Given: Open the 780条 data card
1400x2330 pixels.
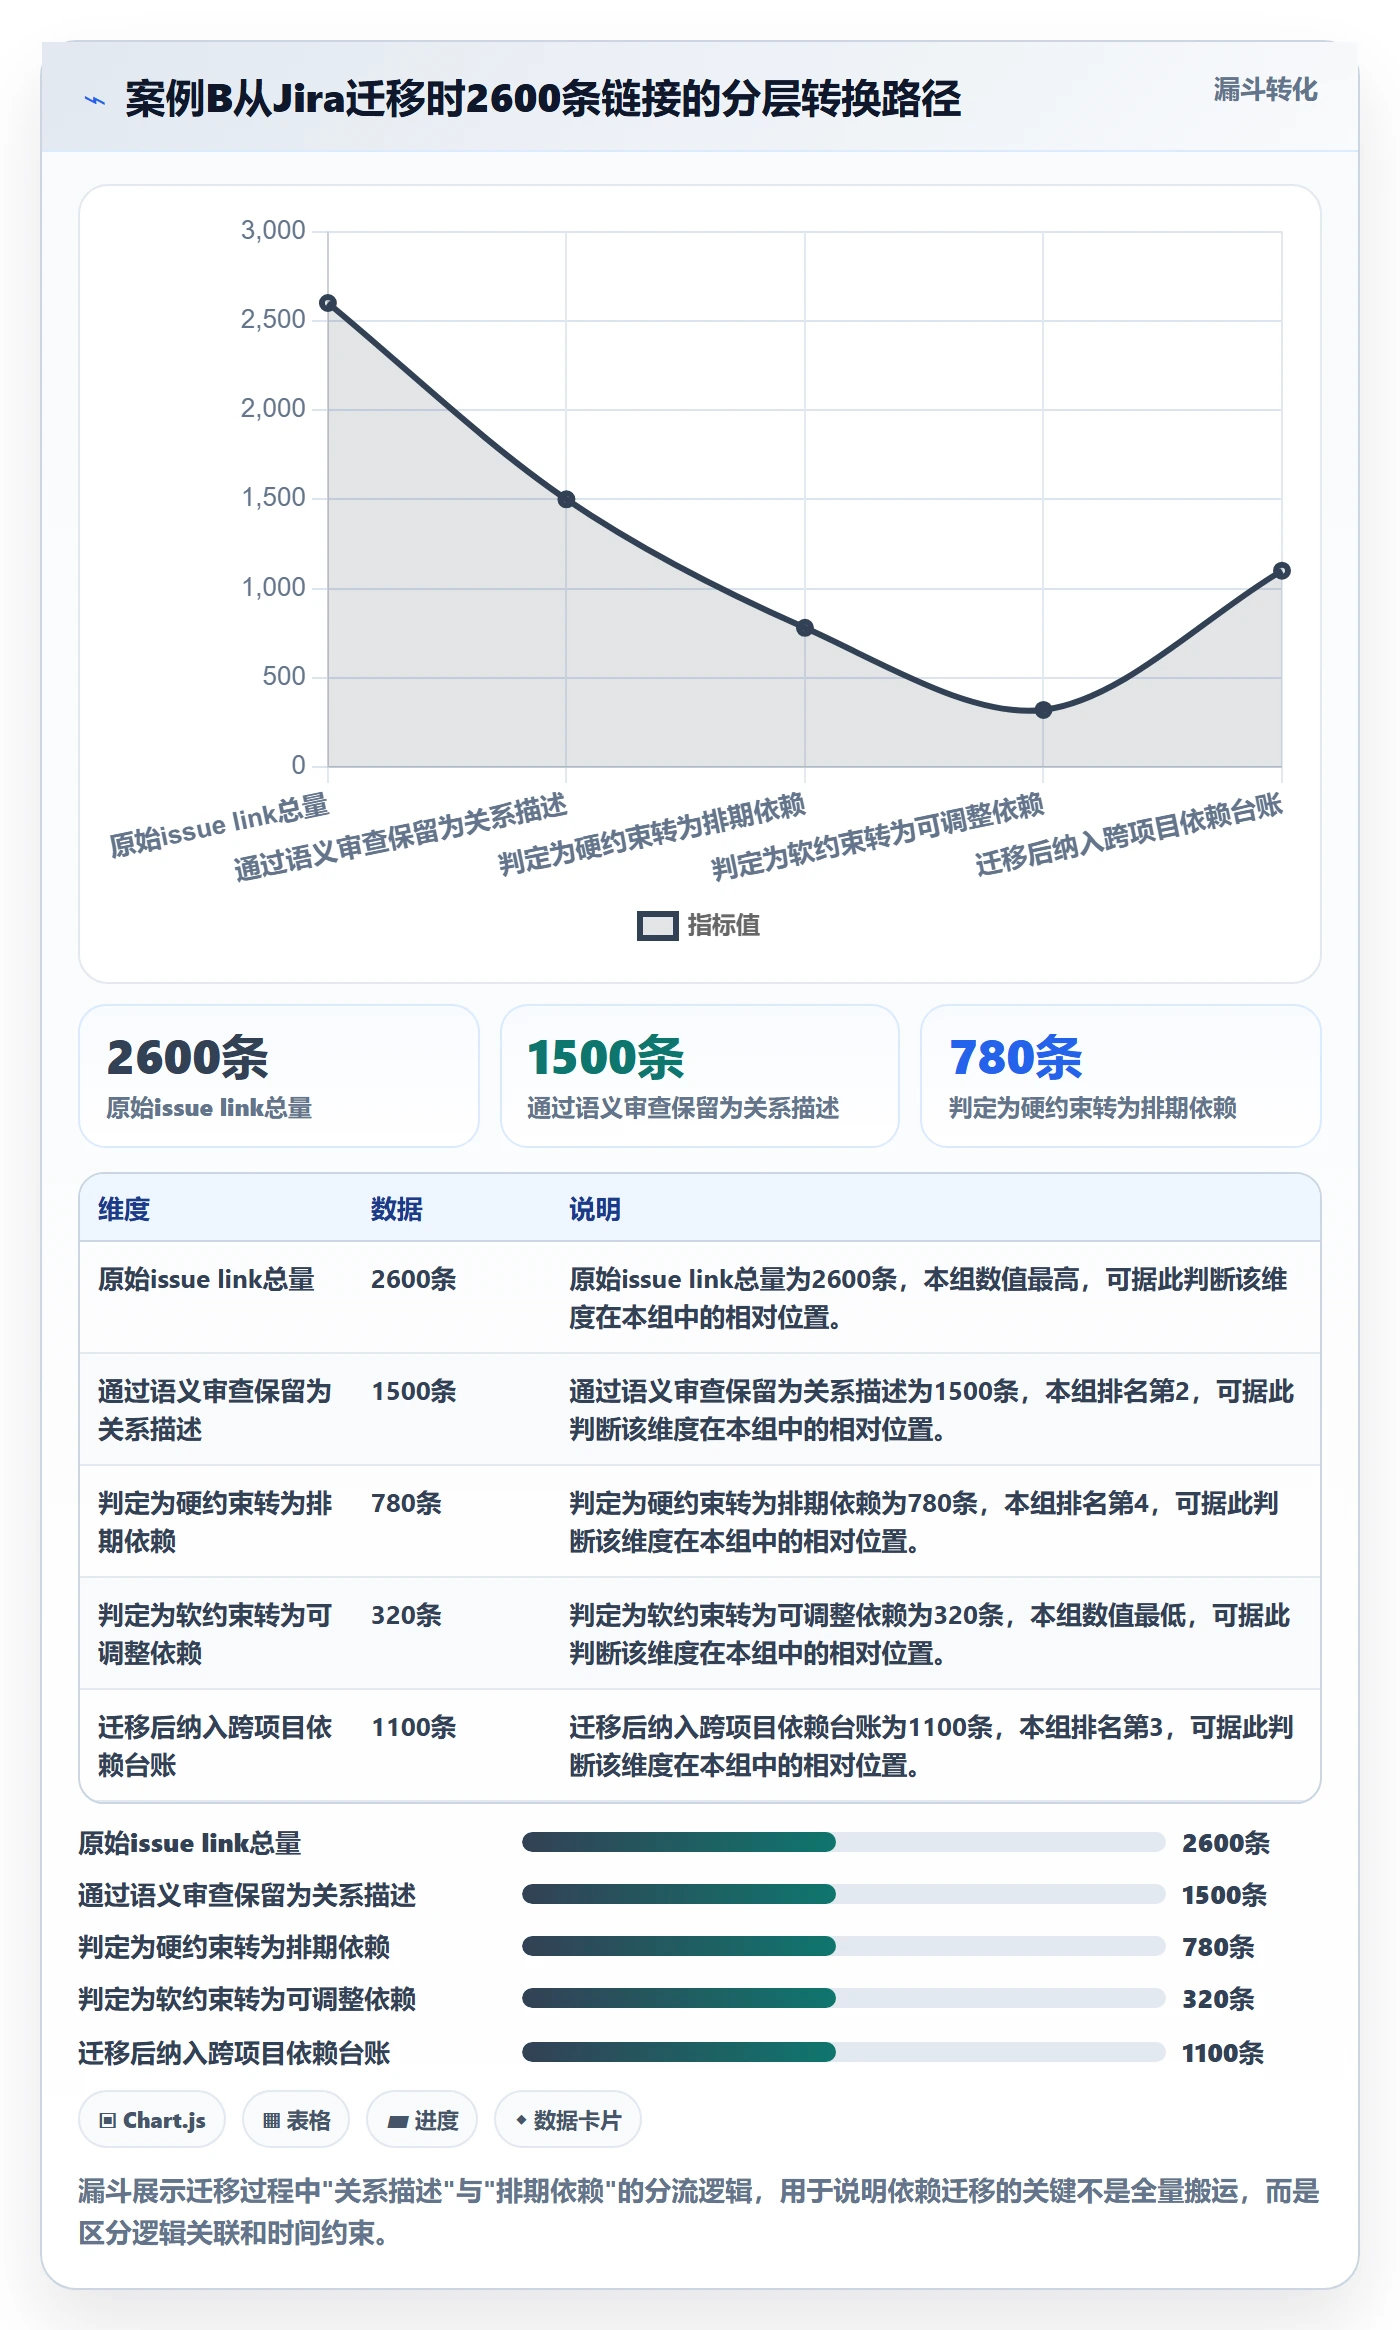Looking at the screenshot, I should [1120, 1076].
